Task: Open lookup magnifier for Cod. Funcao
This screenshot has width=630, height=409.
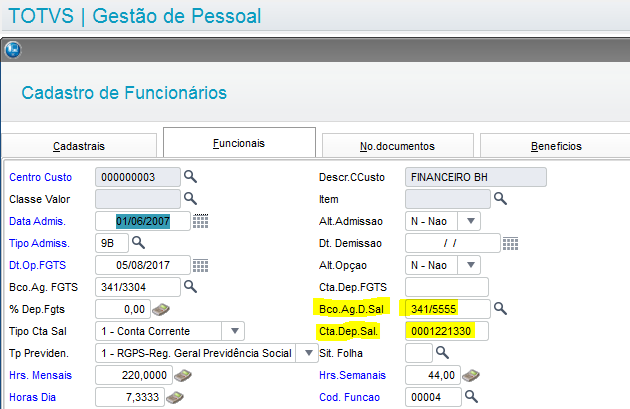Action: (x=471, y=397)
